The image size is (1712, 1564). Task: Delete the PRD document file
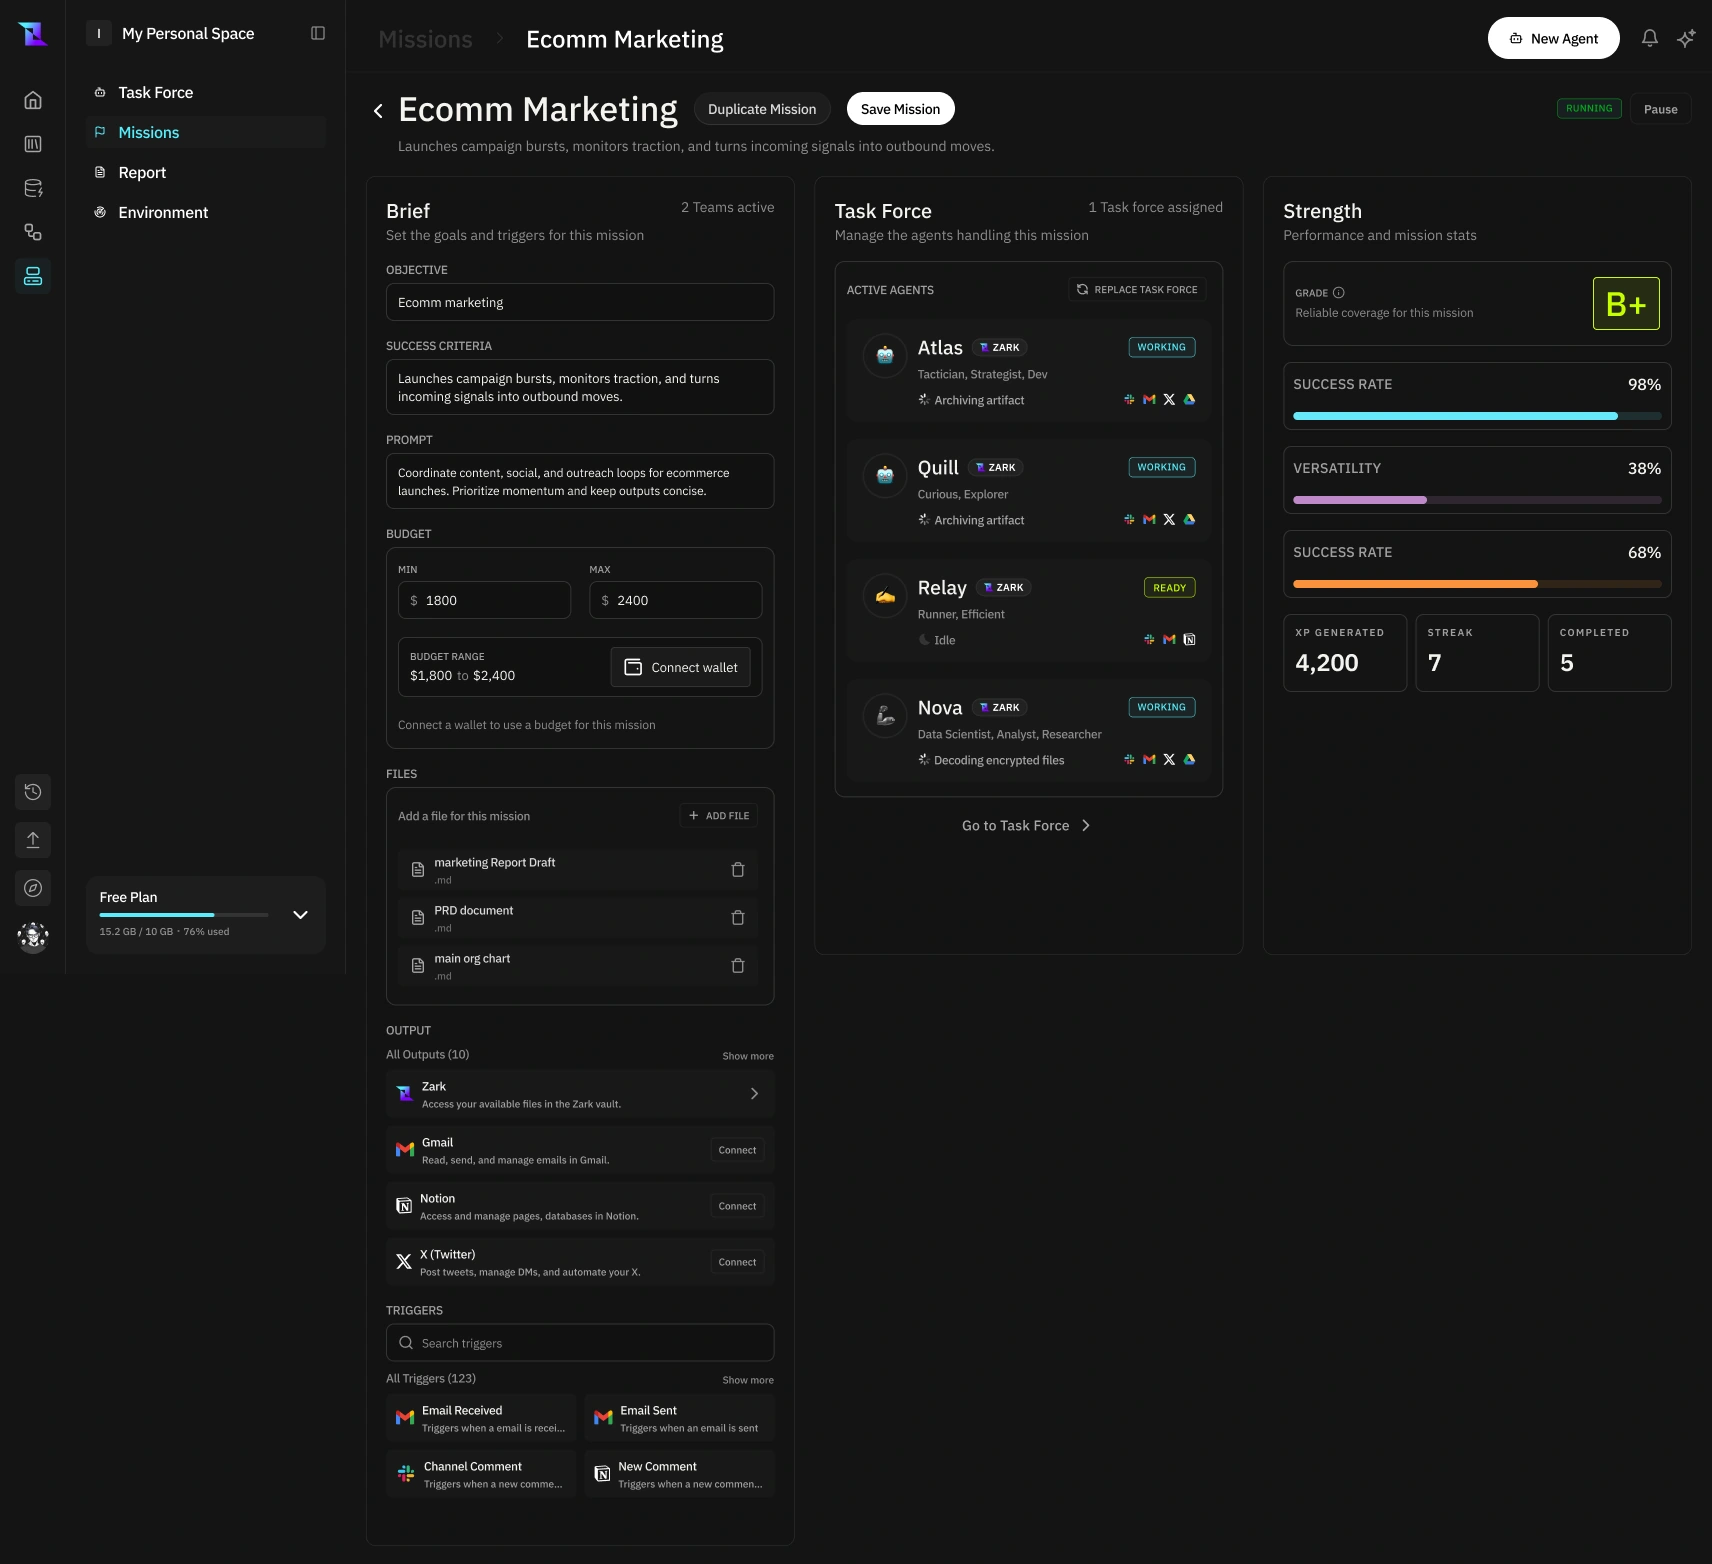pyautogui.click(x=738, y=918)
